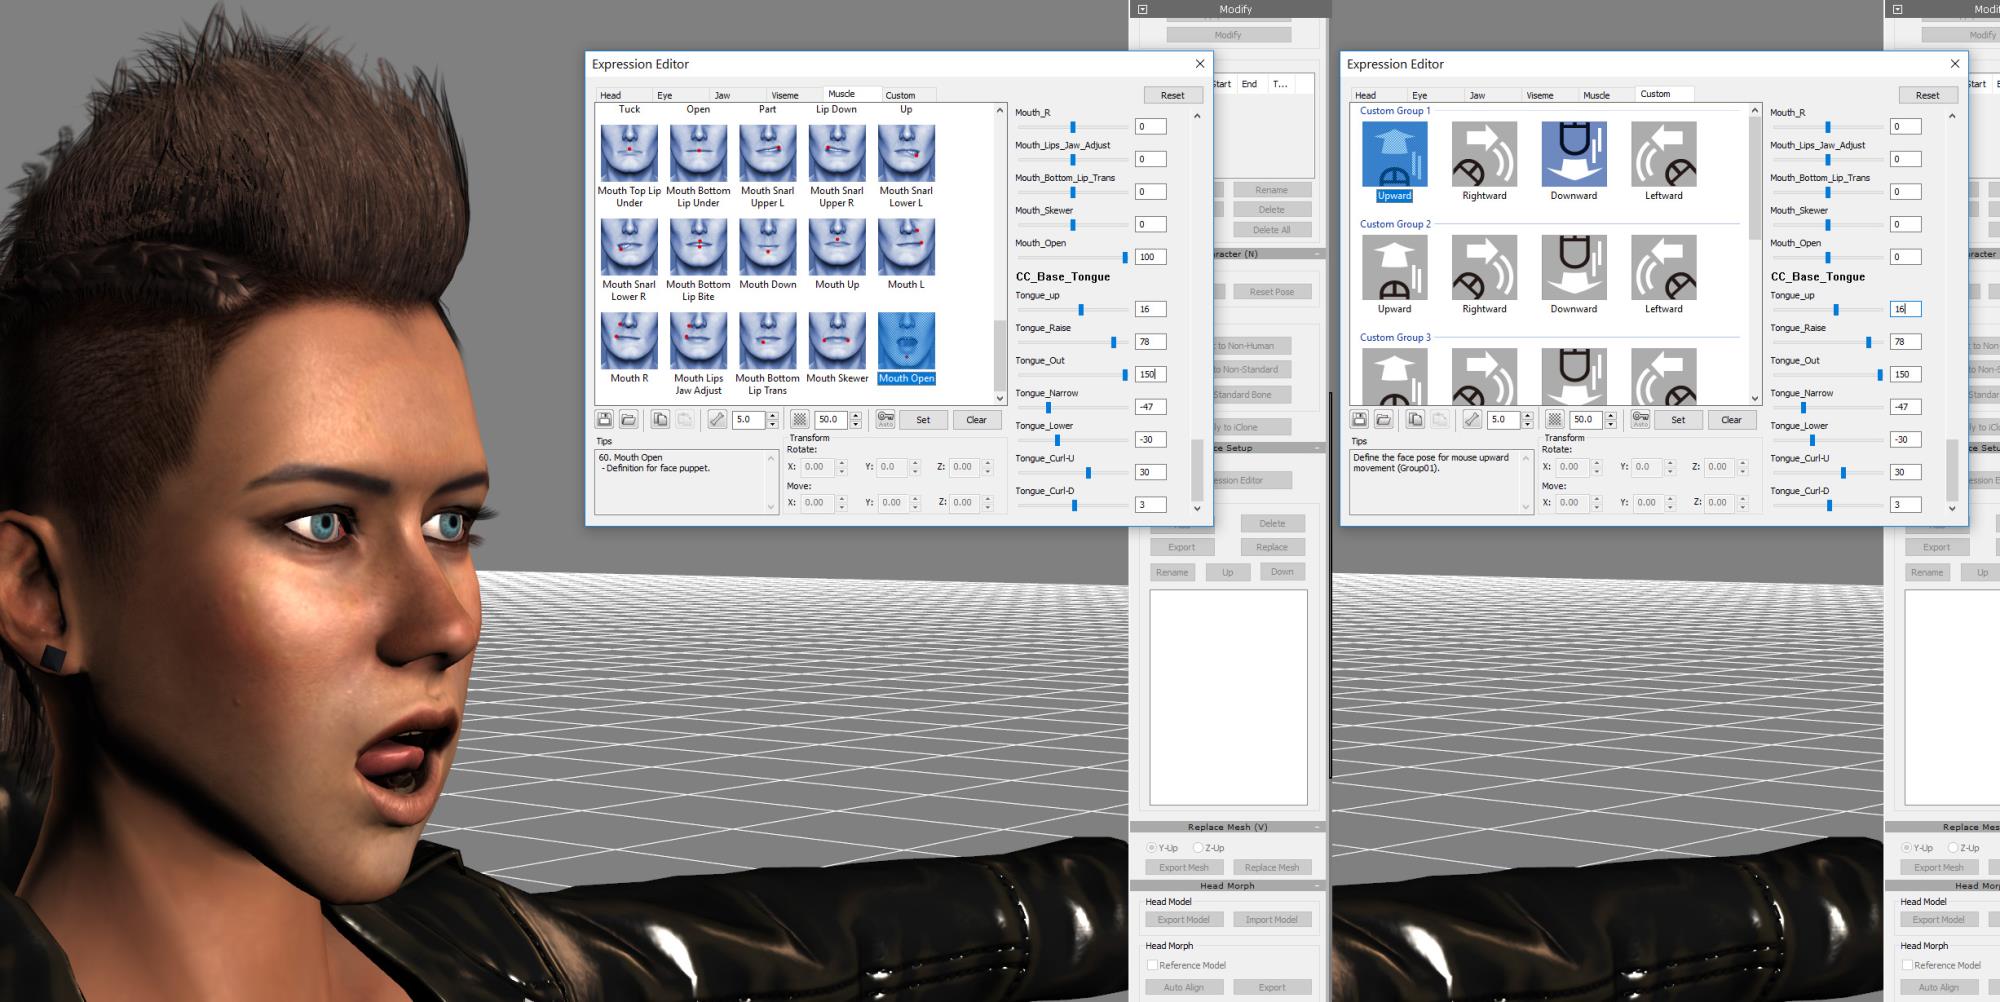Click Tongue_Narrow value field in right editor

[1905, 407]
